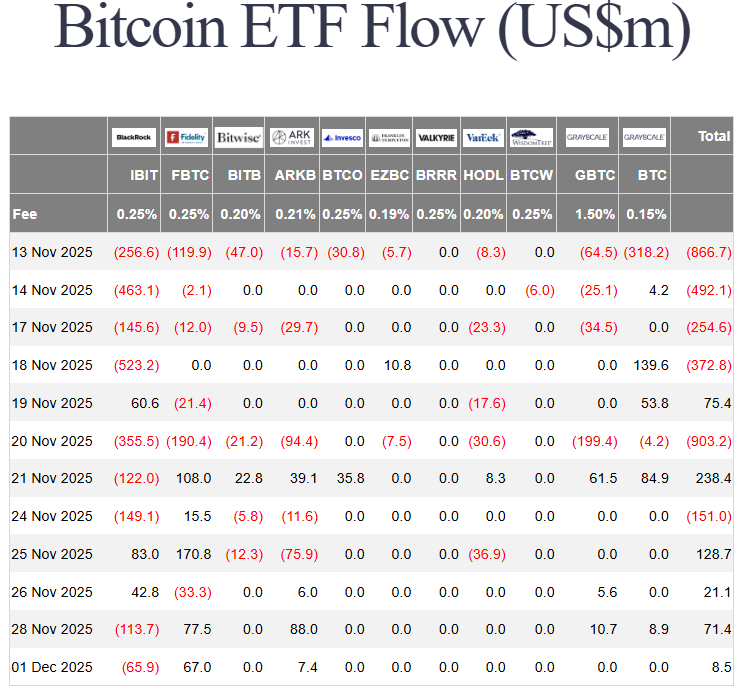Click the WisdomTree logo

(x=531, y=137)
